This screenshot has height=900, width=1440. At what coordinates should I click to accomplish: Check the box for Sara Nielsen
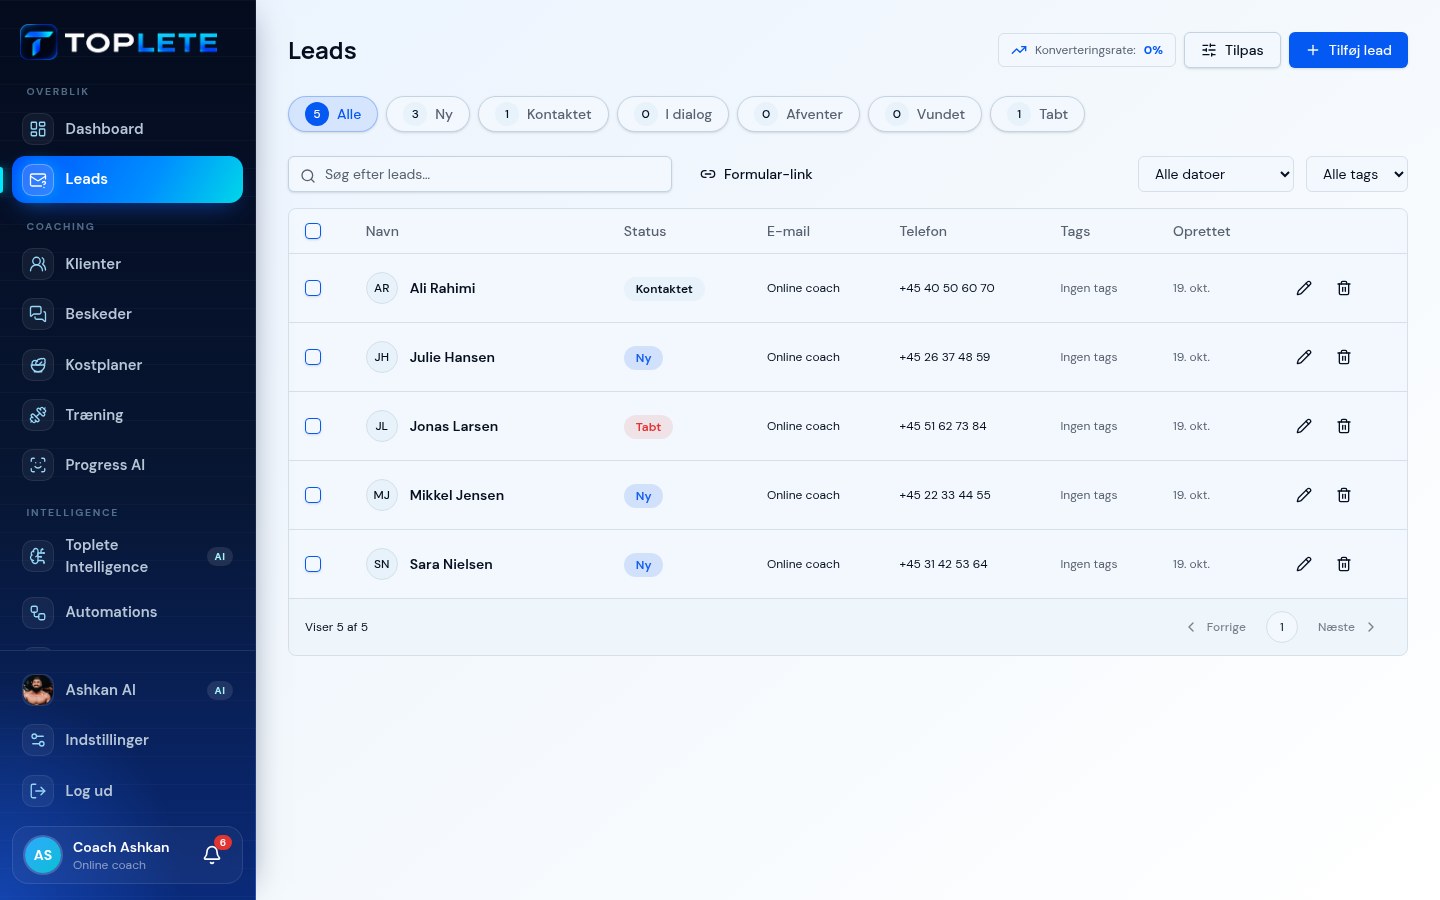click(x=313, y=564)
